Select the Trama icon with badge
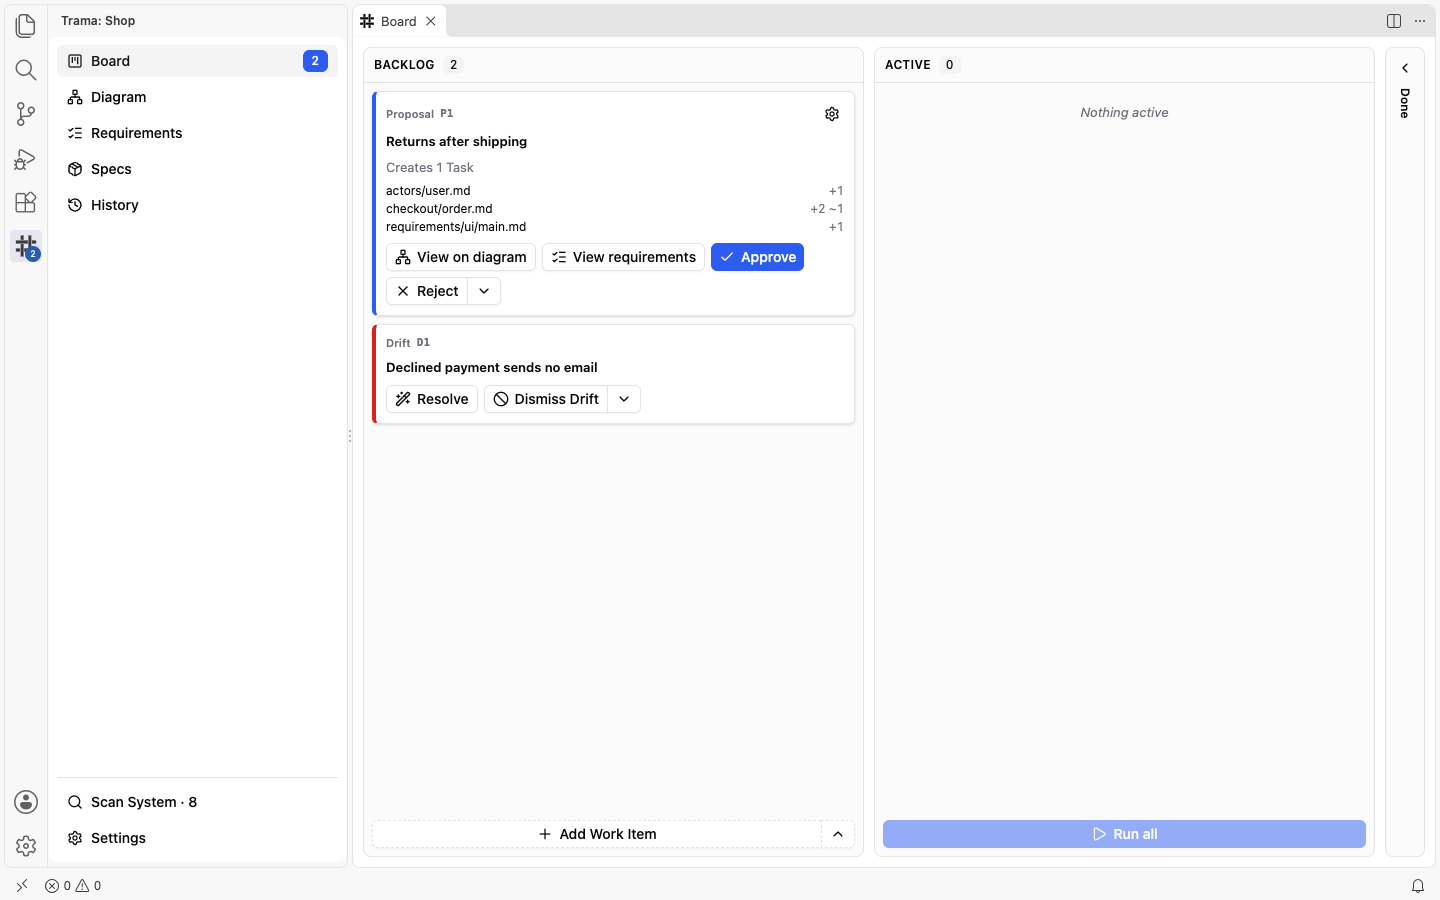Screen dimensions: 1440x900 (26, 246)
